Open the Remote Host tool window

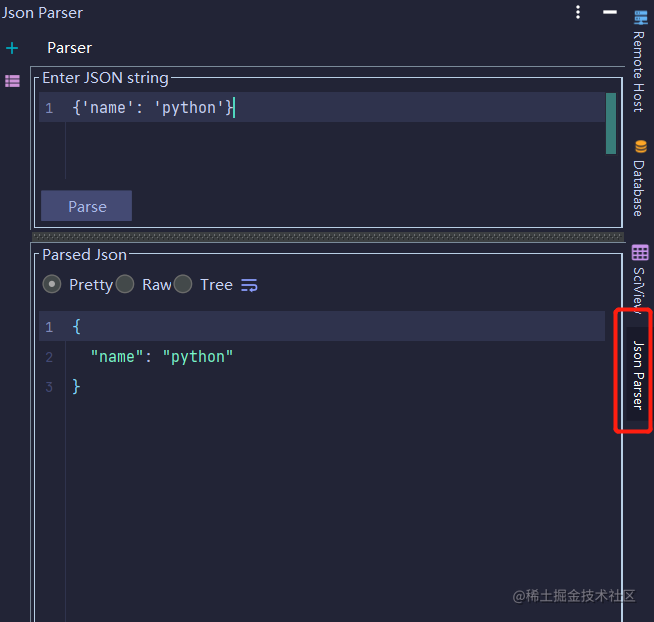639,62
